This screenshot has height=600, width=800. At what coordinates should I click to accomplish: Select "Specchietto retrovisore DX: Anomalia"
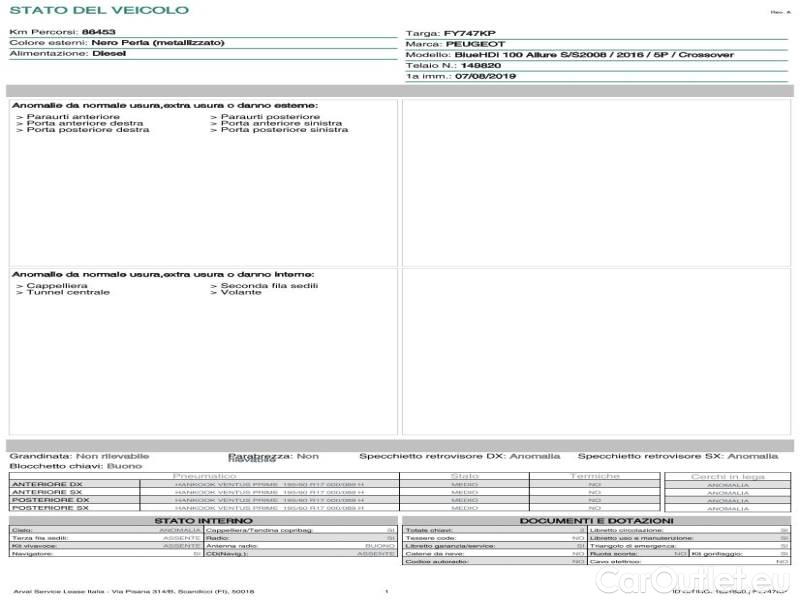459,456
